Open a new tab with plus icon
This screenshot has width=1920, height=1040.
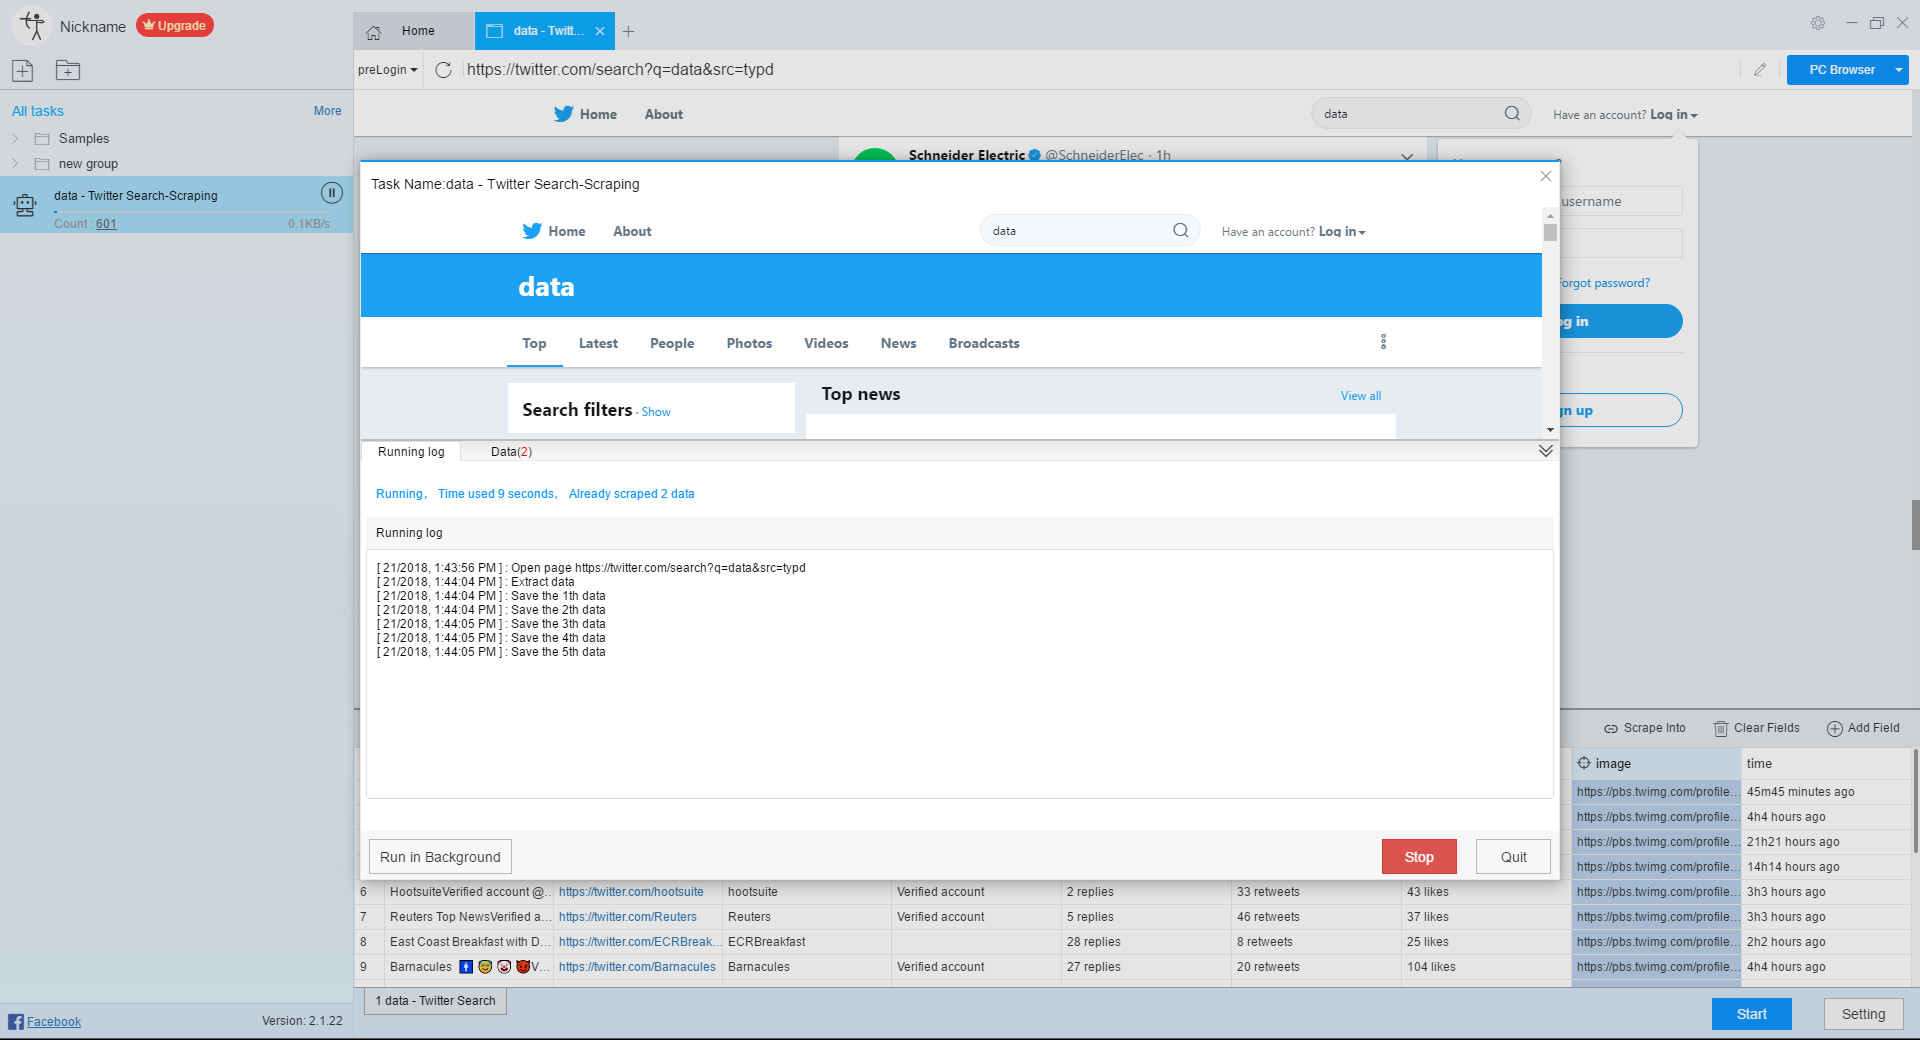tap(628, 31)
